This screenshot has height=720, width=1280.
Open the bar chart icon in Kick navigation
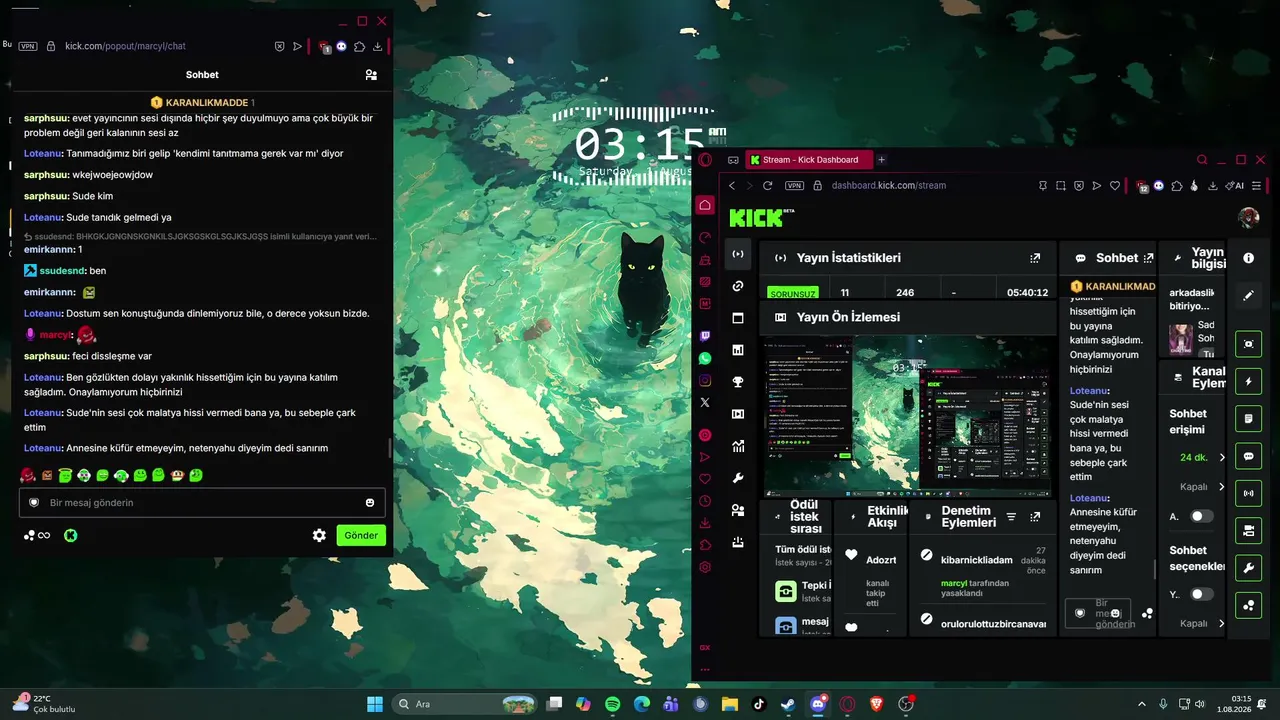click(738, 350)
